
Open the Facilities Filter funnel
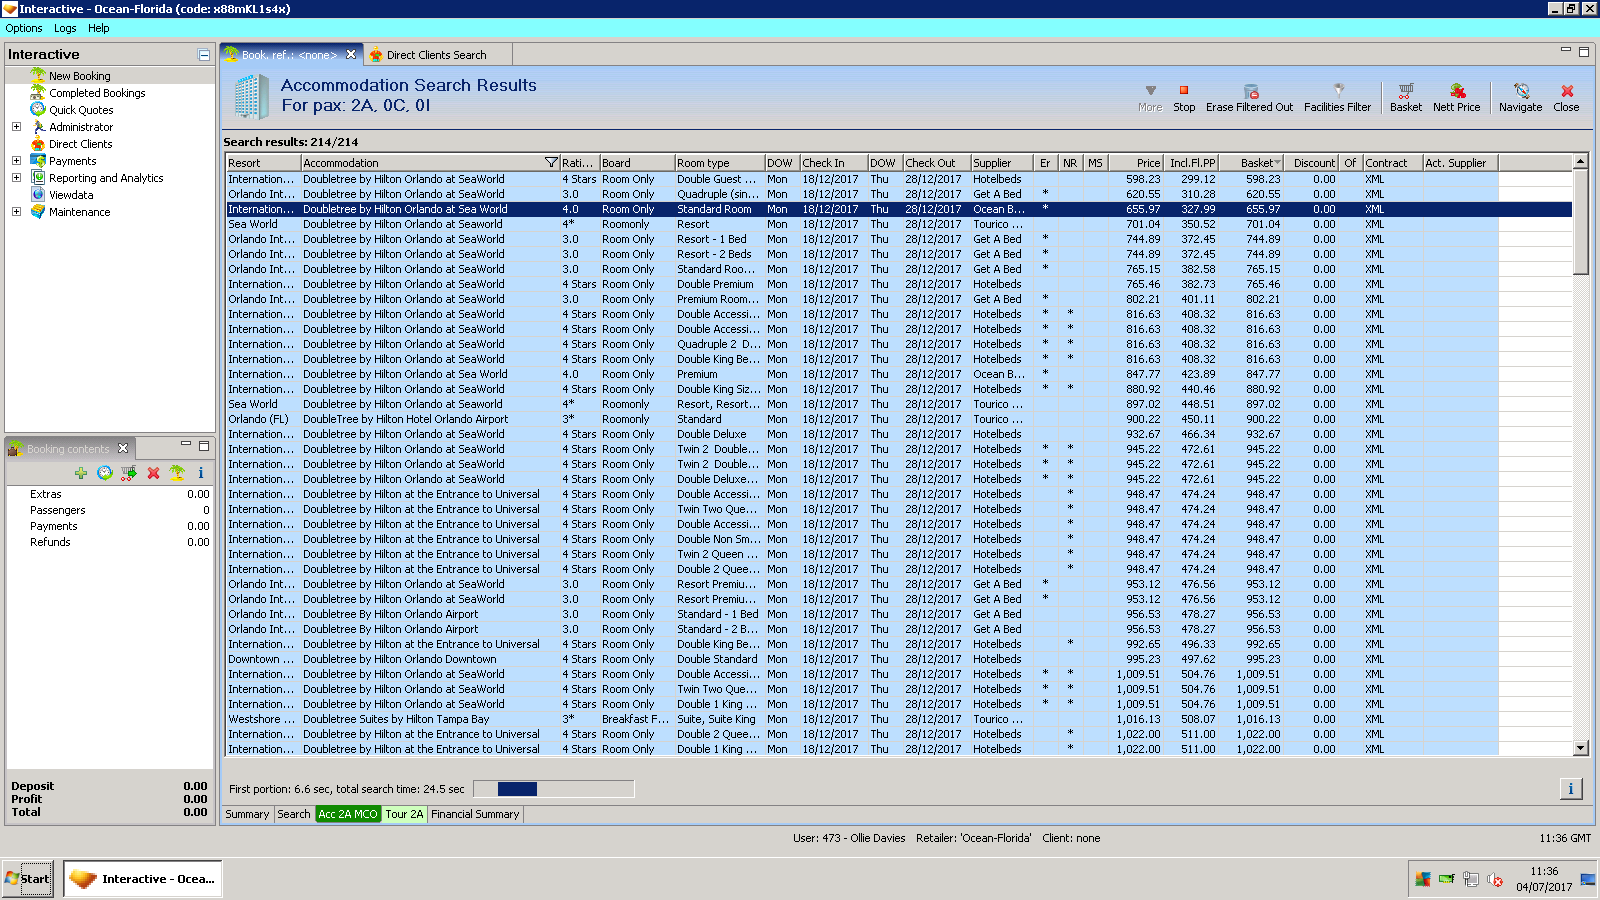pyautogui.click(x=1338, y=91)
